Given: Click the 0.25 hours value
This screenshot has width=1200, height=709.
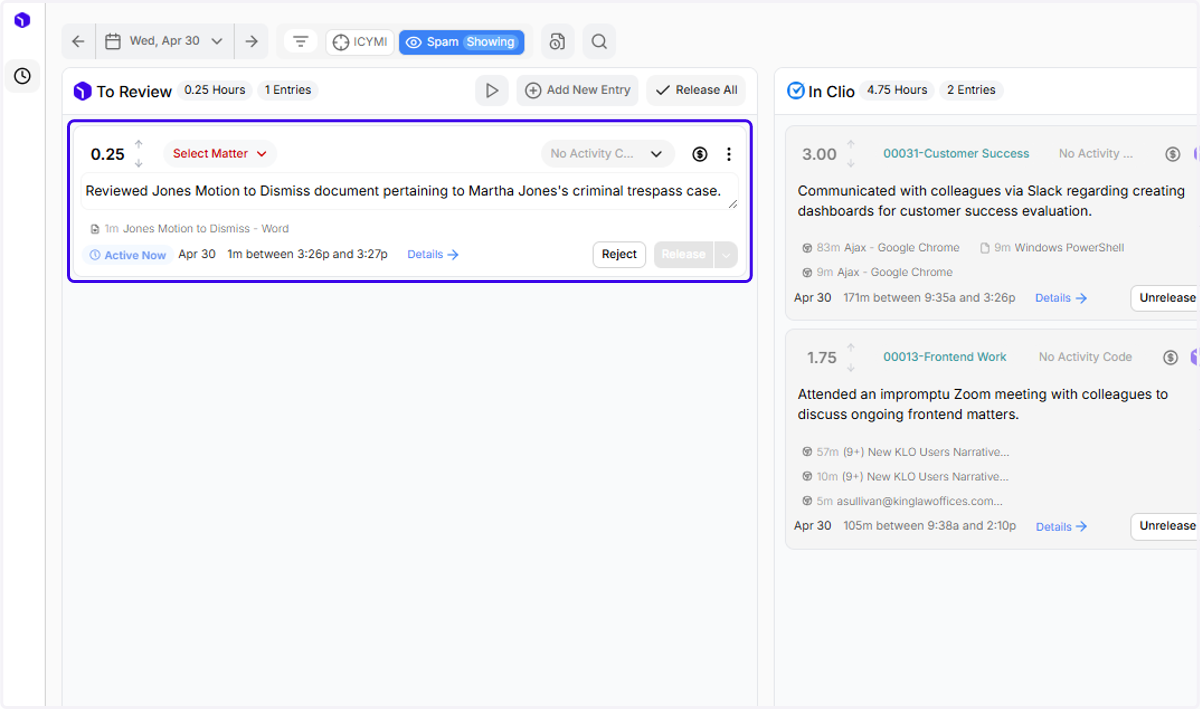Looking at the screenshot, I should click(108, 154).
